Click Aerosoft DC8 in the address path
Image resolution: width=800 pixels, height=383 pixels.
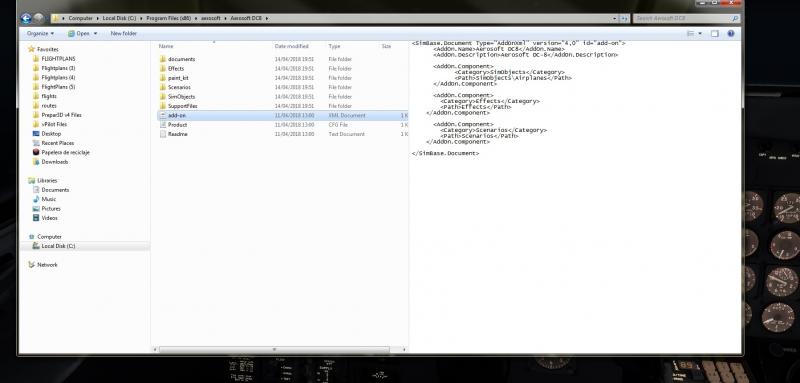tap(246, 18)
